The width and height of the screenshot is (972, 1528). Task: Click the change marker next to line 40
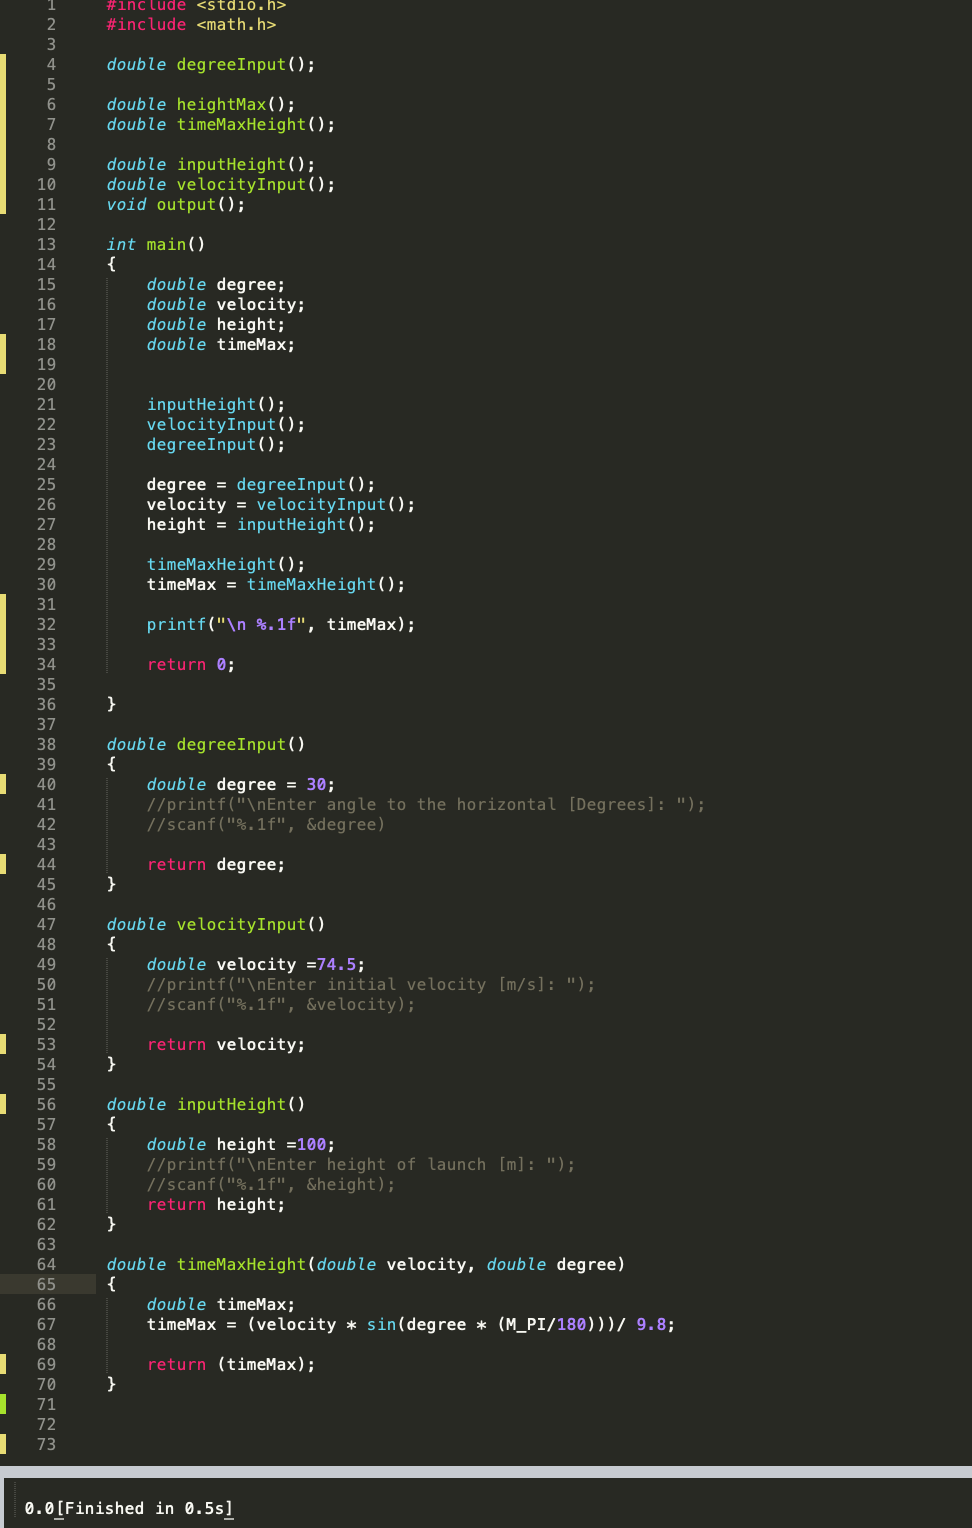(5, 784)
